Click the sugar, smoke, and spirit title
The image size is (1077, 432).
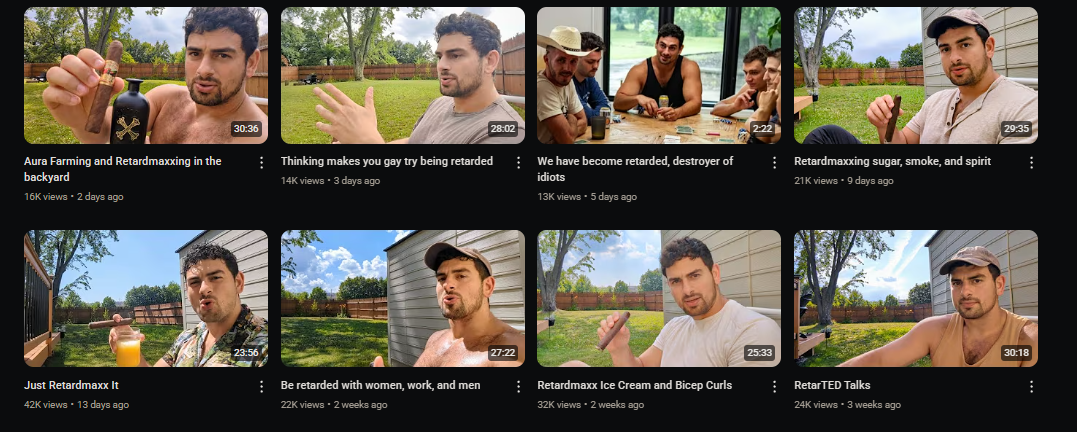pyautogui.click(x=892, y=161)
